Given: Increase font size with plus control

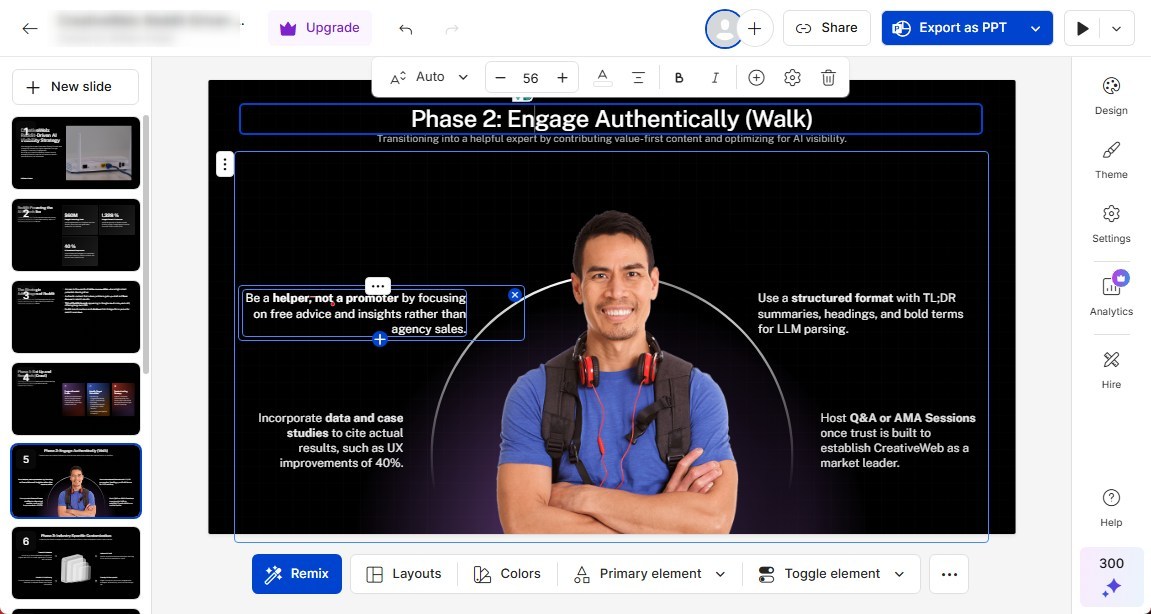Looking at the screenshot, I should [562, 77].
